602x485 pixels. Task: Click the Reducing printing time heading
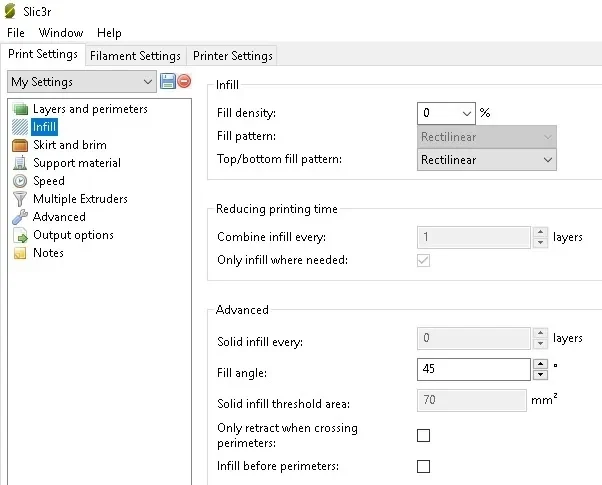[277, 209]
